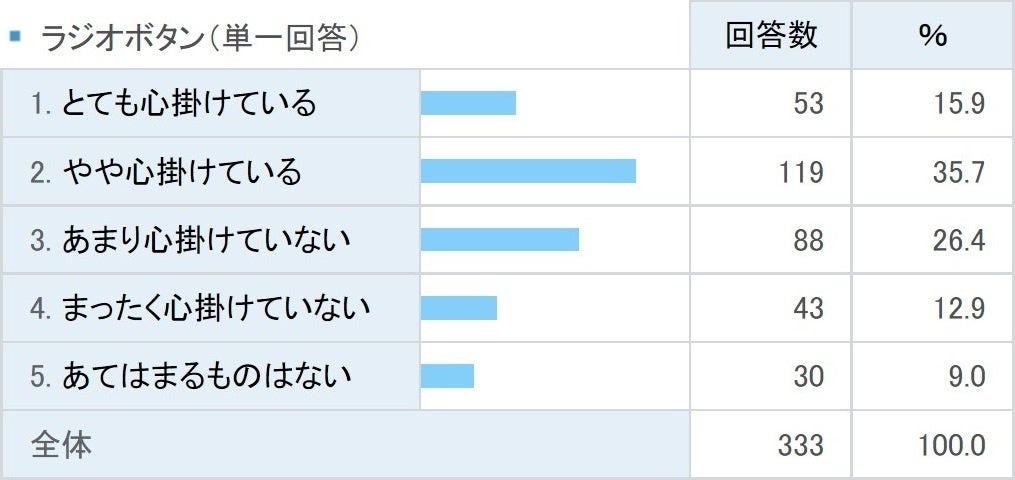Viewport: 1015px width, 480px height.
Task: Click the blue square bullet beside ラジオボタン
Action: point(15,37)
